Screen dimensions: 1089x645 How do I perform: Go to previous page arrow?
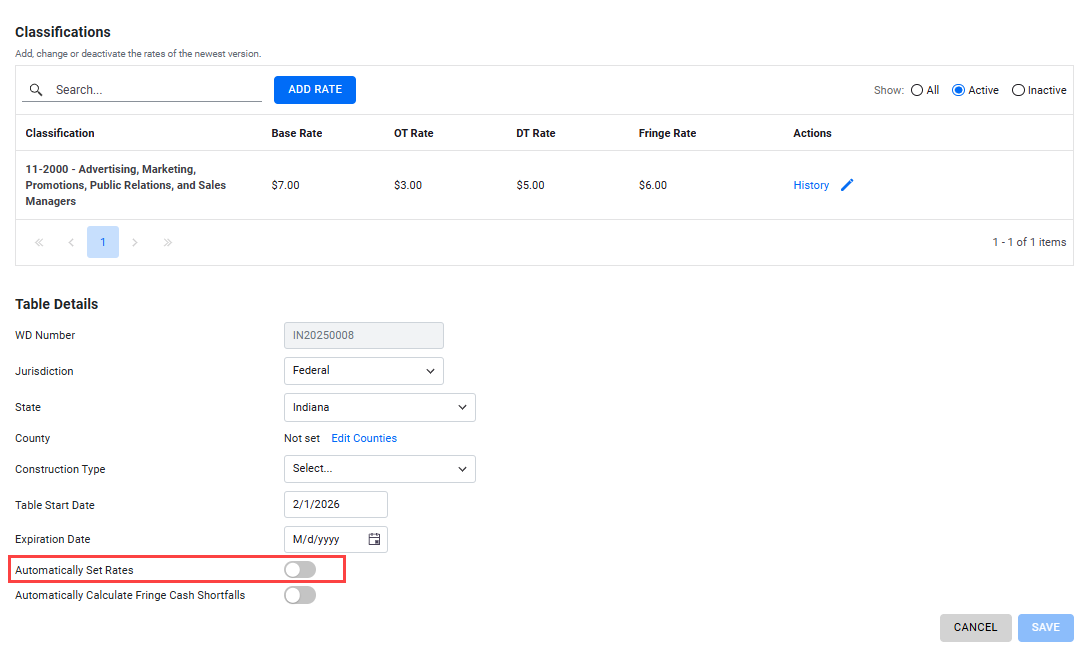[x=71, y=242]
